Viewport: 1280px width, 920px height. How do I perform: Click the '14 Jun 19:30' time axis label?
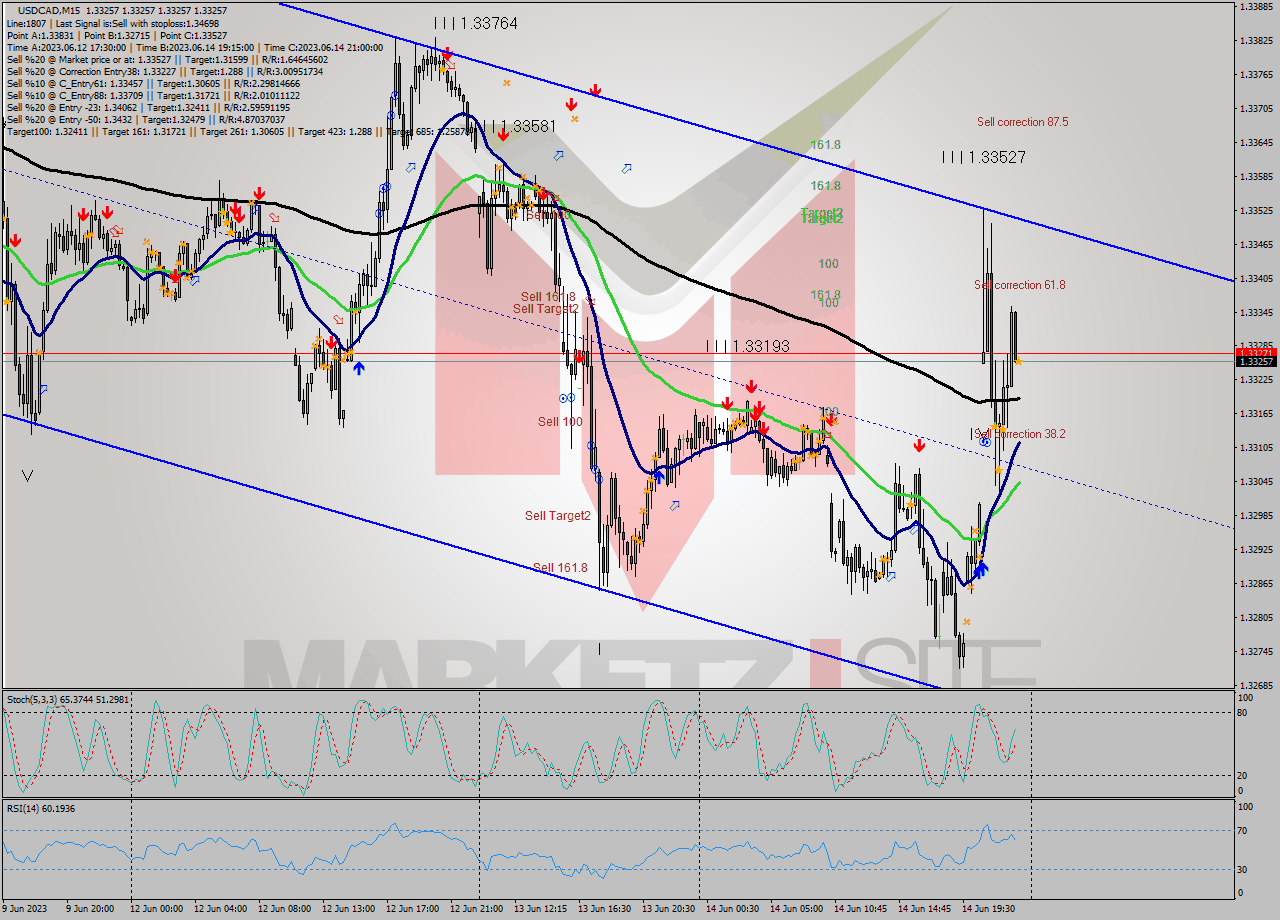coord(990,909)
